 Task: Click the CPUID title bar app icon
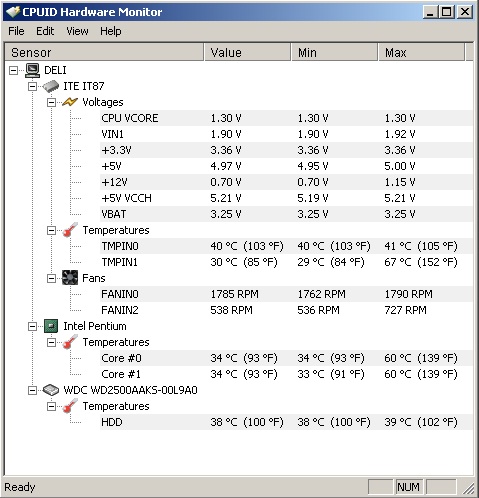(13, 12)
